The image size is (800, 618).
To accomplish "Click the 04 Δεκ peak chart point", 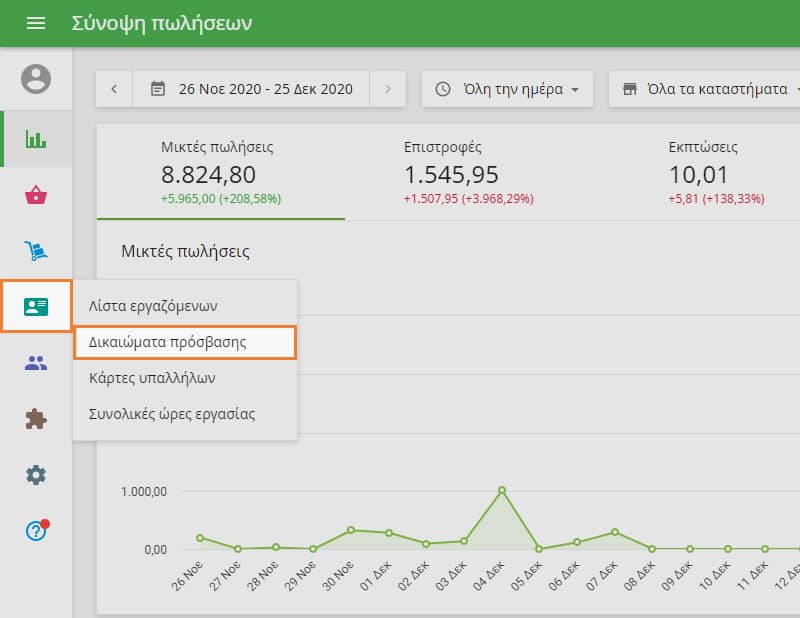I will pos(501,490).
